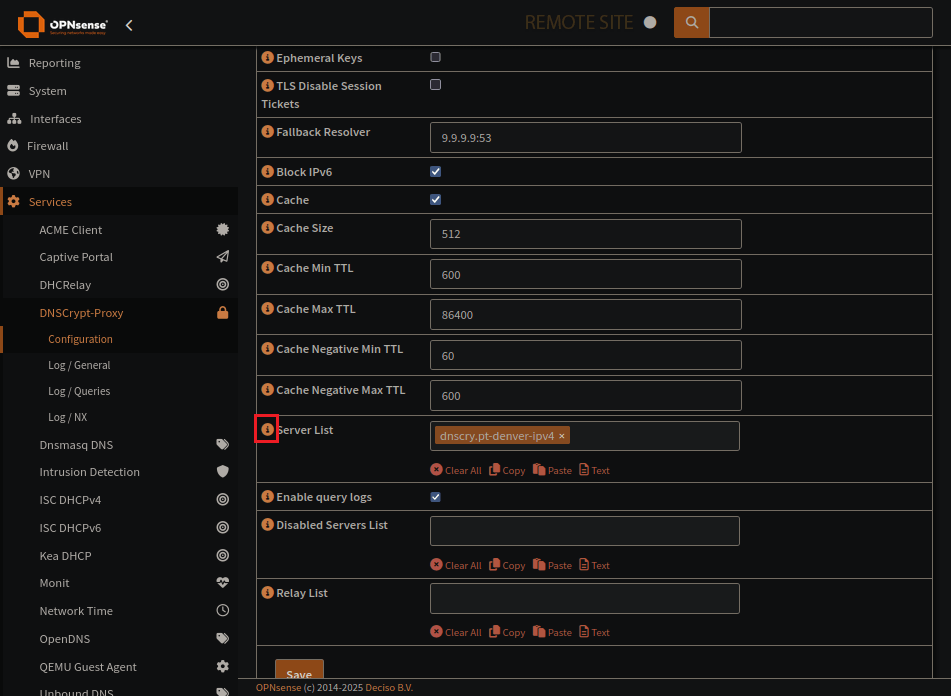Viewport: 951px width, 696px height.
Task: Expand Intrusion Detection service
Action: click(x=89, y=472)
